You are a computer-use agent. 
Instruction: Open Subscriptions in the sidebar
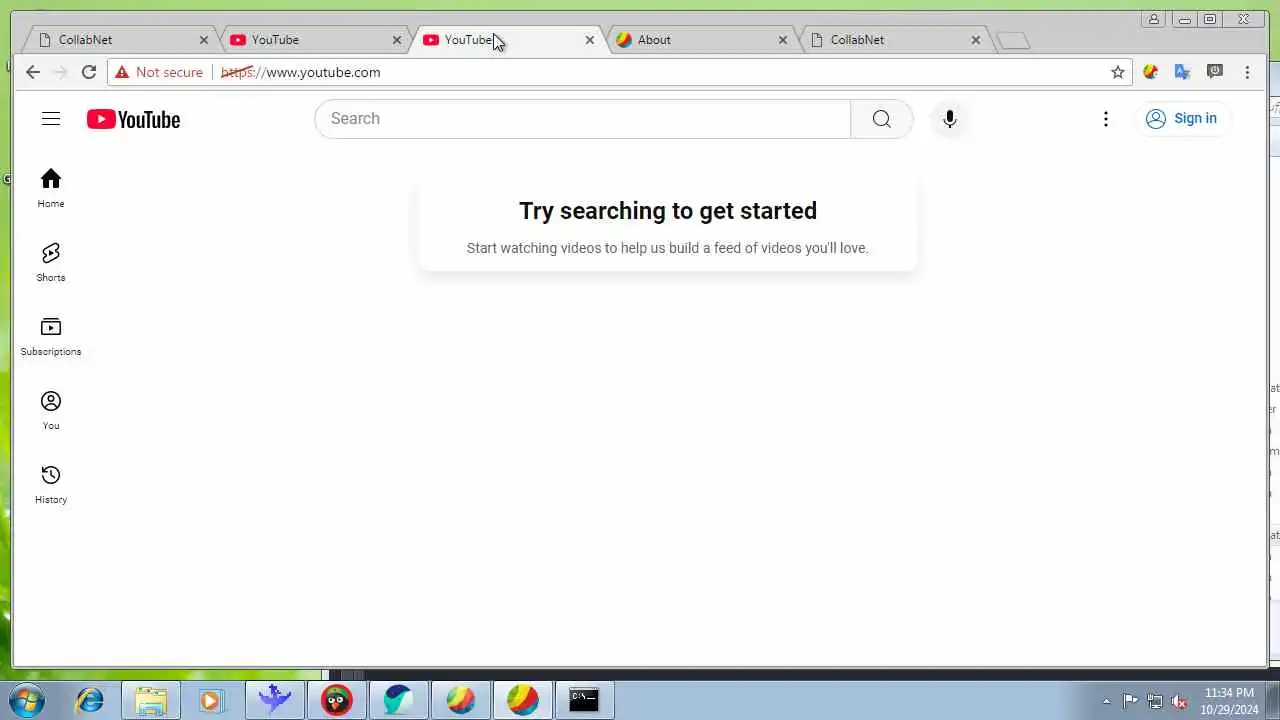click(x=51, y=336)
